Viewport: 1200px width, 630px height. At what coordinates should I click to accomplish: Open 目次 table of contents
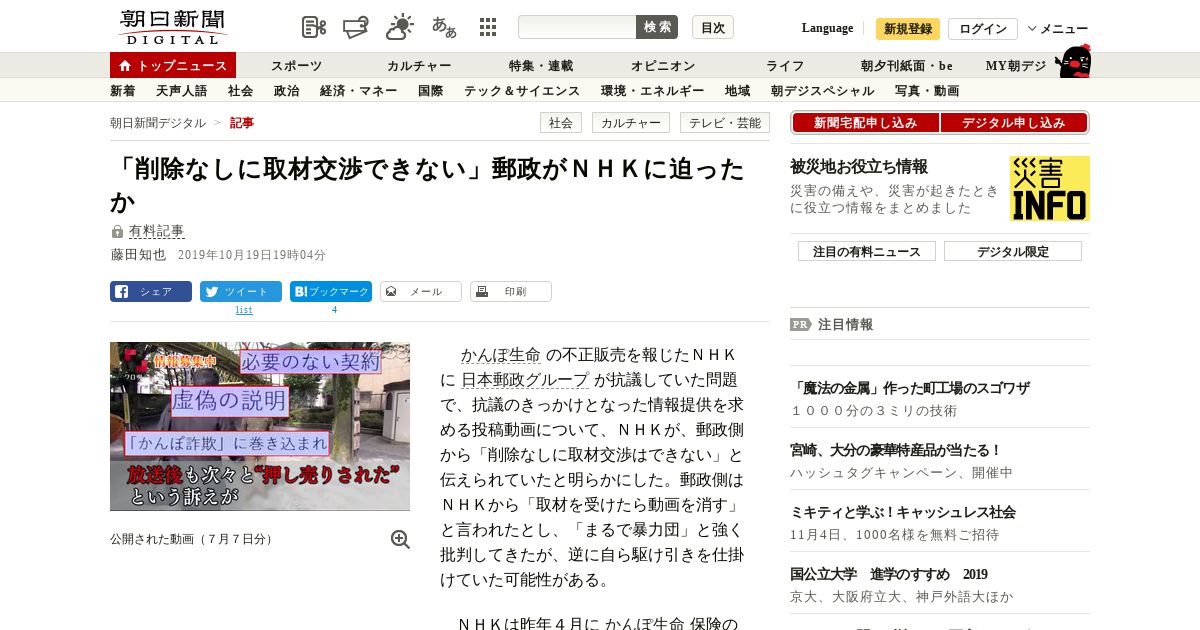[713, 27]
